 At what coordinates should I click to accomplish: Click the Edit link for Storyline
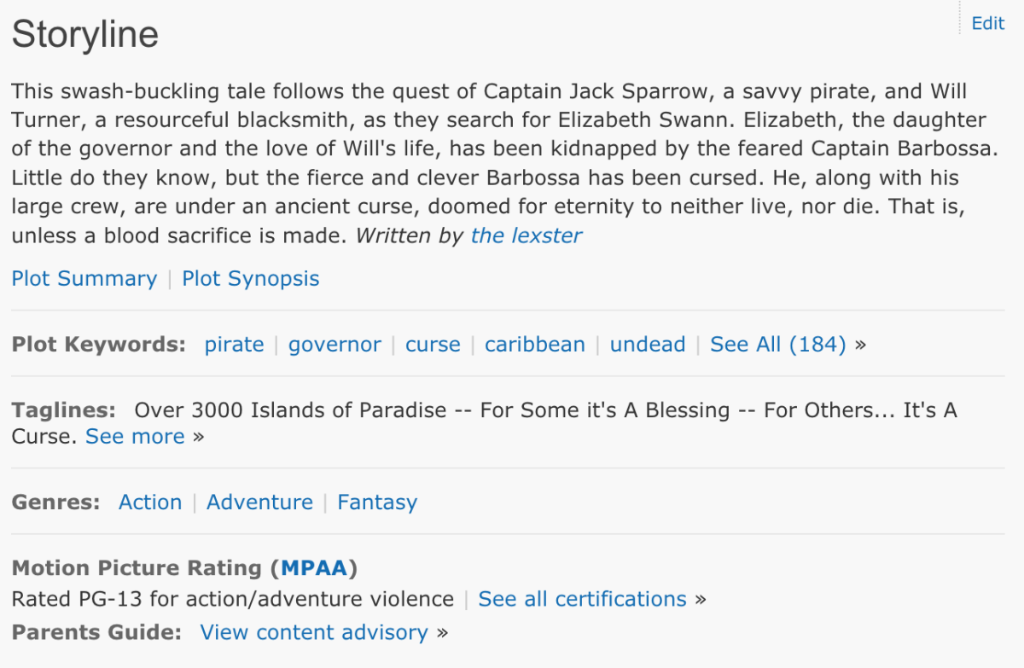[x=987, y=23]
